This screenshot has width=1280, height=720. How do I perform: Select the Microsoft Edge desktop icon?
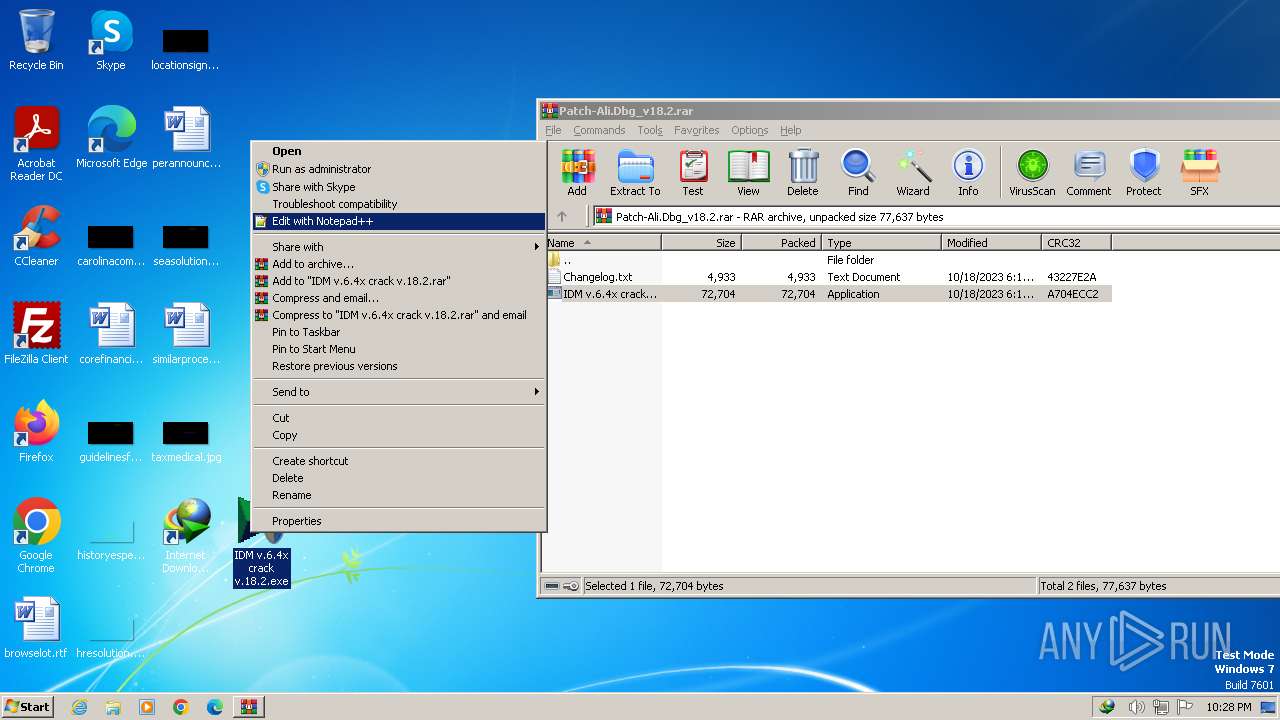click(x=111, y=137)
